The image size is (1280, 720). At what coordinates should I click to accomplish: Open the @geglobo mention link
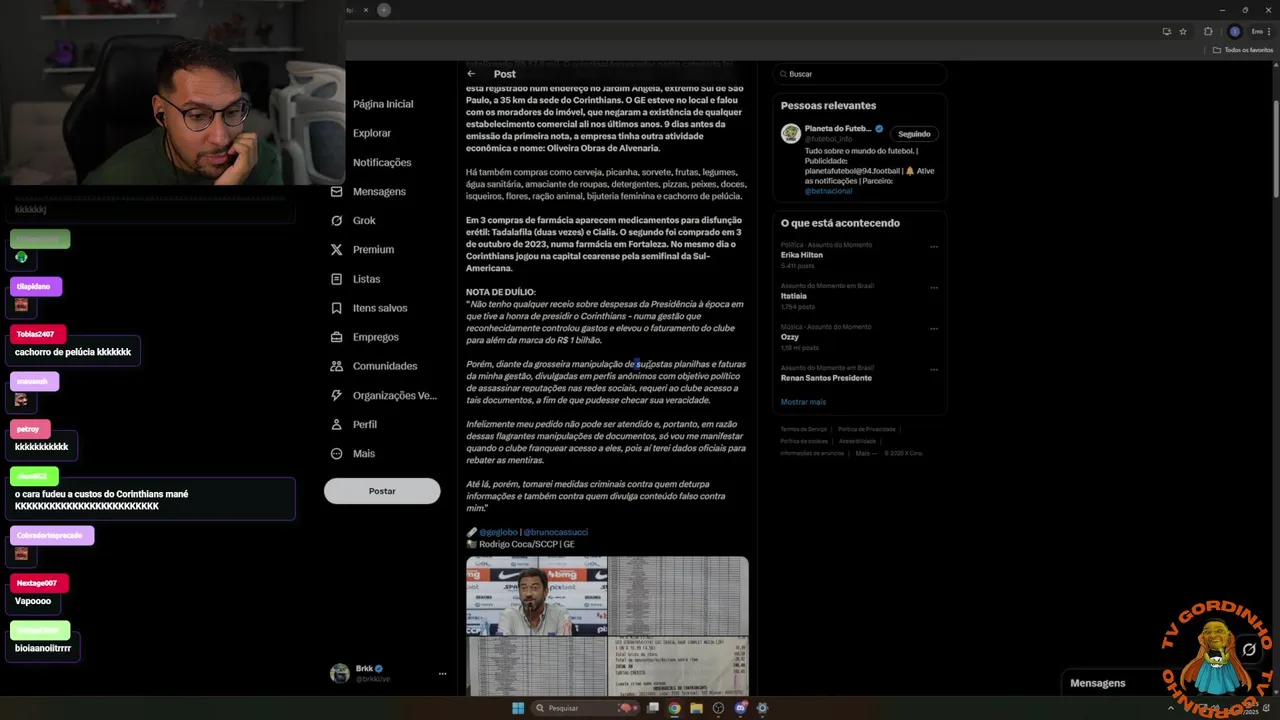pos(498,532)
